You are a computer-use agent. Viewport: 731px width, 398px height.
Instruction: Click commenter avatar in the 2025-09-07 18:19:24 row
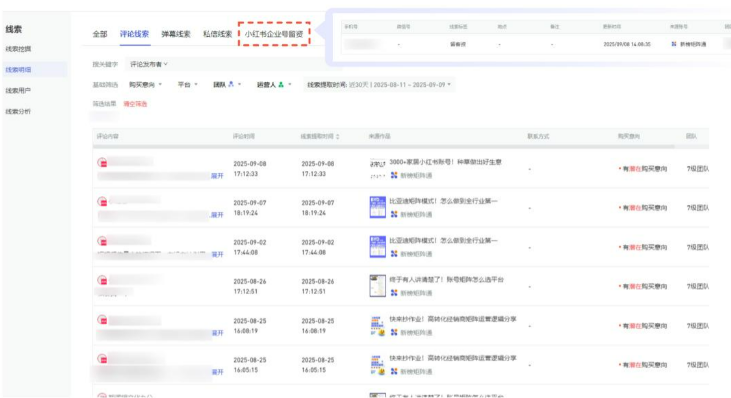coord(103,202)
